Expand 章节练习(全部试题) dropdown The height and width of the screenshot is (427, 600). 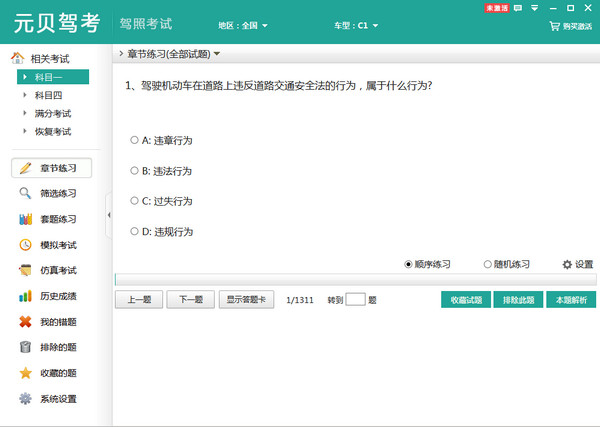(217, 54)
